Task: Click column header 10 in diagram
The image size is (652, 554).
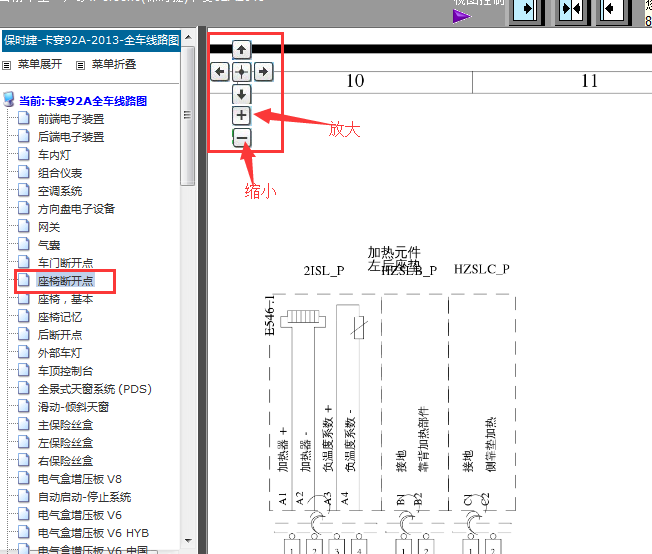Action: (x=356, y=81)
